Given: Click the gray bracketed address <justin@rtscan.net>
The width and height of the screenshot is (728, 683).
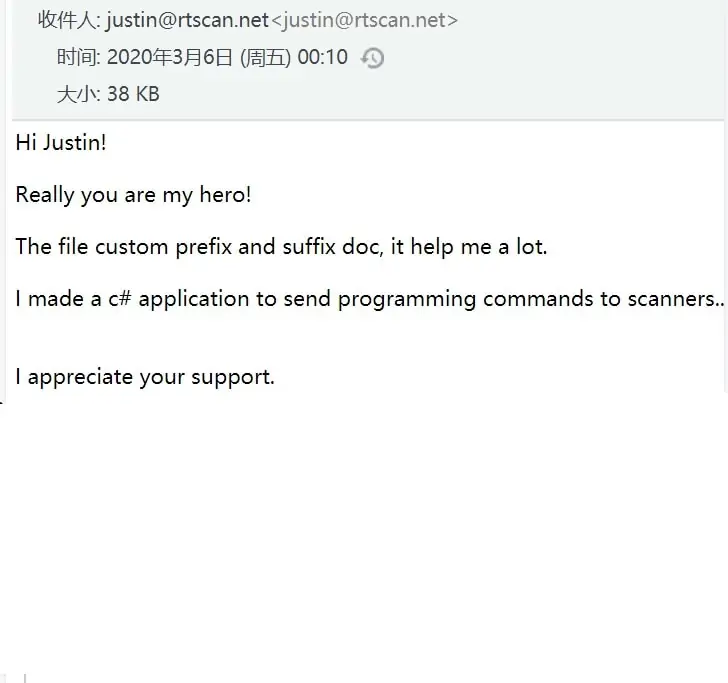Looking at the screenshot, I should tap(365, 19).
